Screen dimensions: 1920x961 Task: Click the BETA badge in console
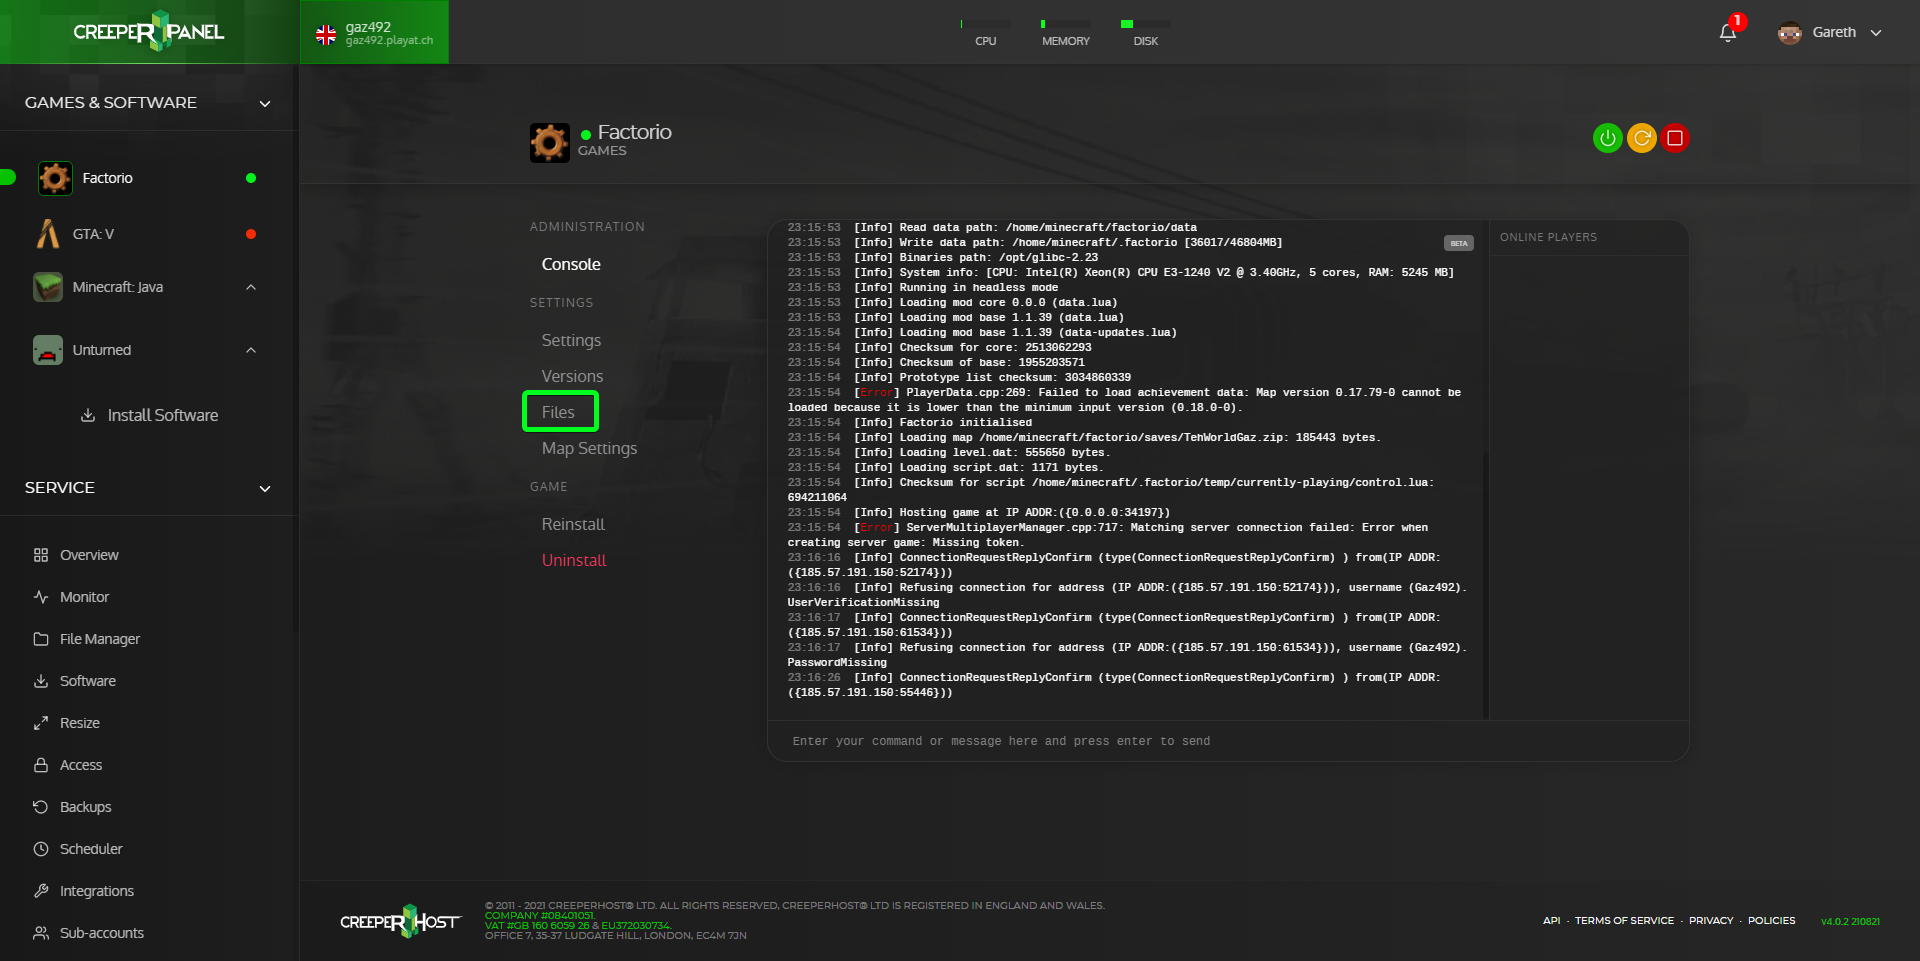1458,243
